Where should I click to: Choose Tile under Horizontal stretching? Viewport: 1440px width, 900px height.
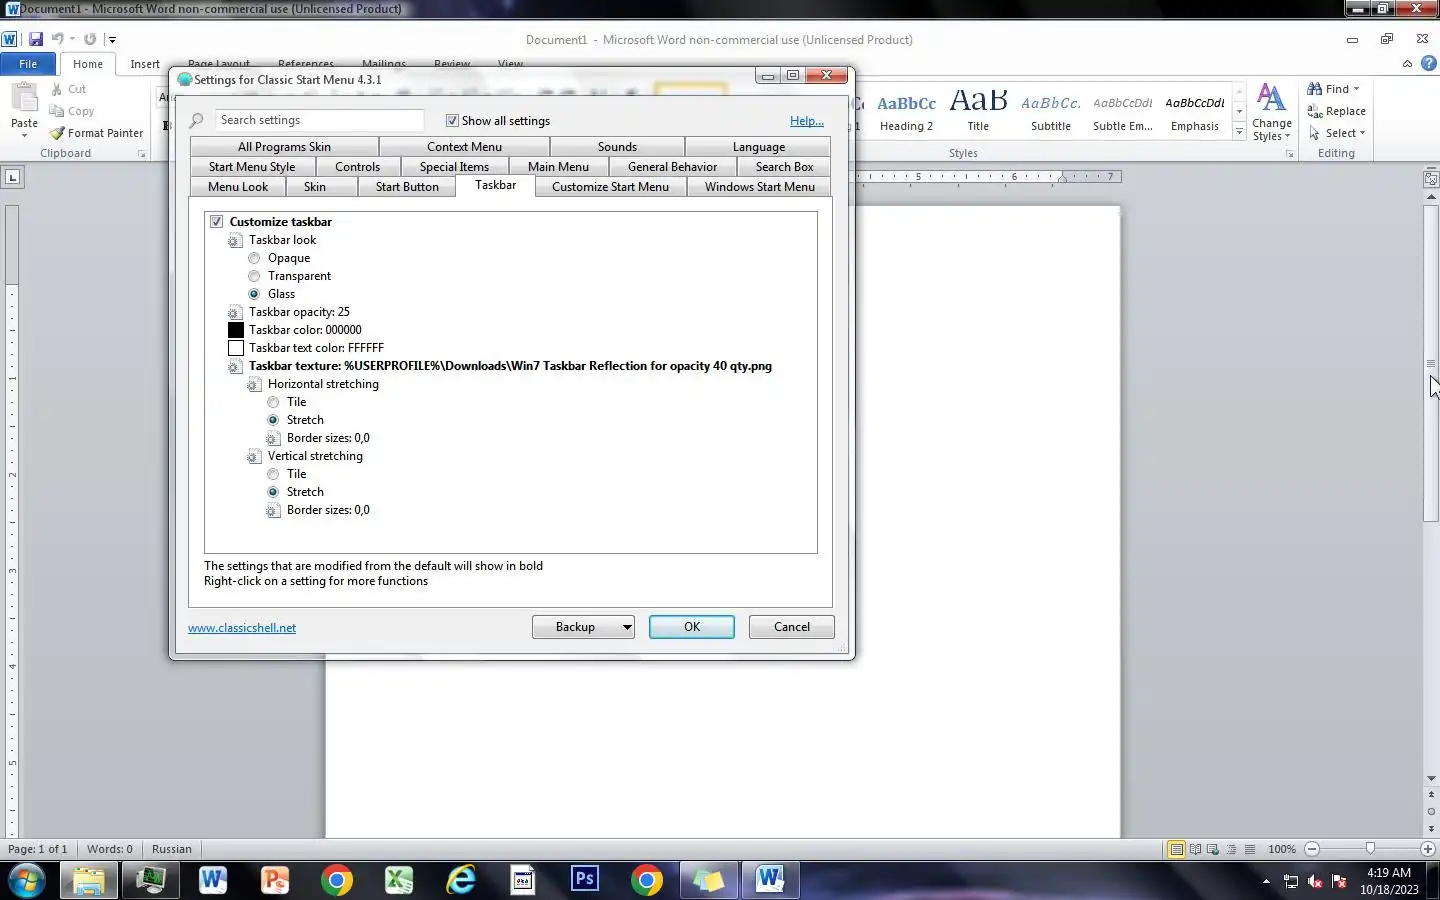pos(273,402)
